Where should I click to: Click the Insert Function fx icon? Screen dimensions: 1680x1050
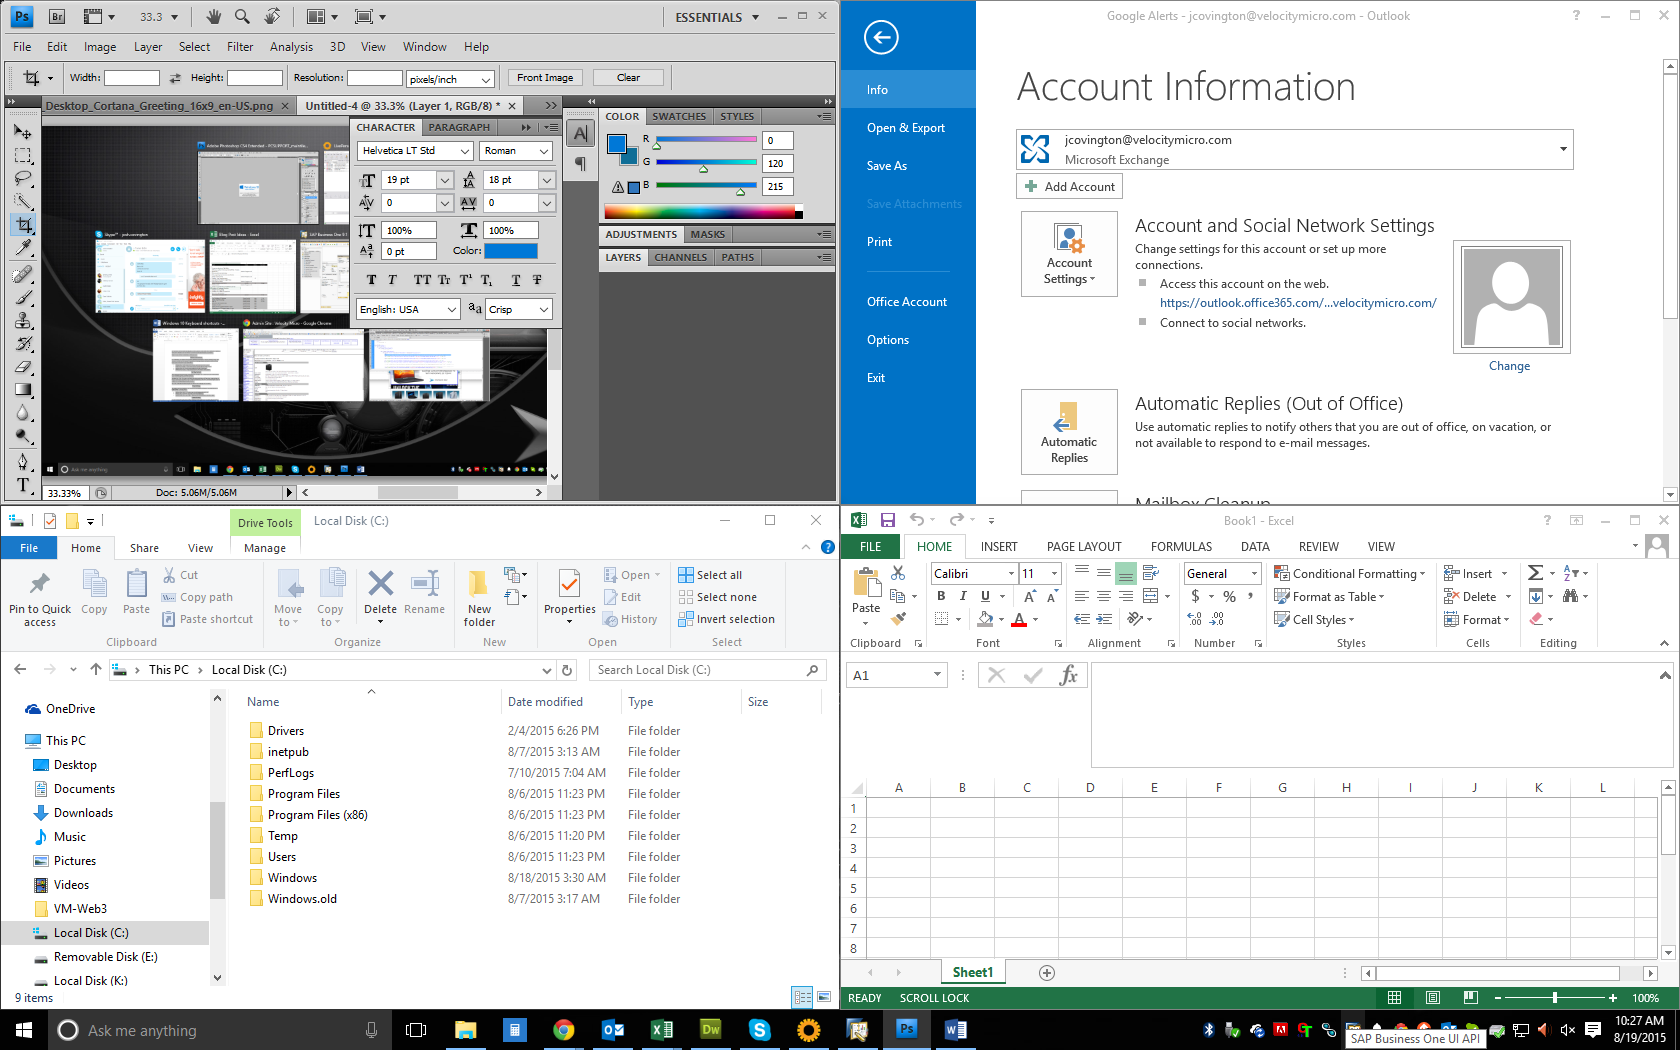[x=1069, y=675]
